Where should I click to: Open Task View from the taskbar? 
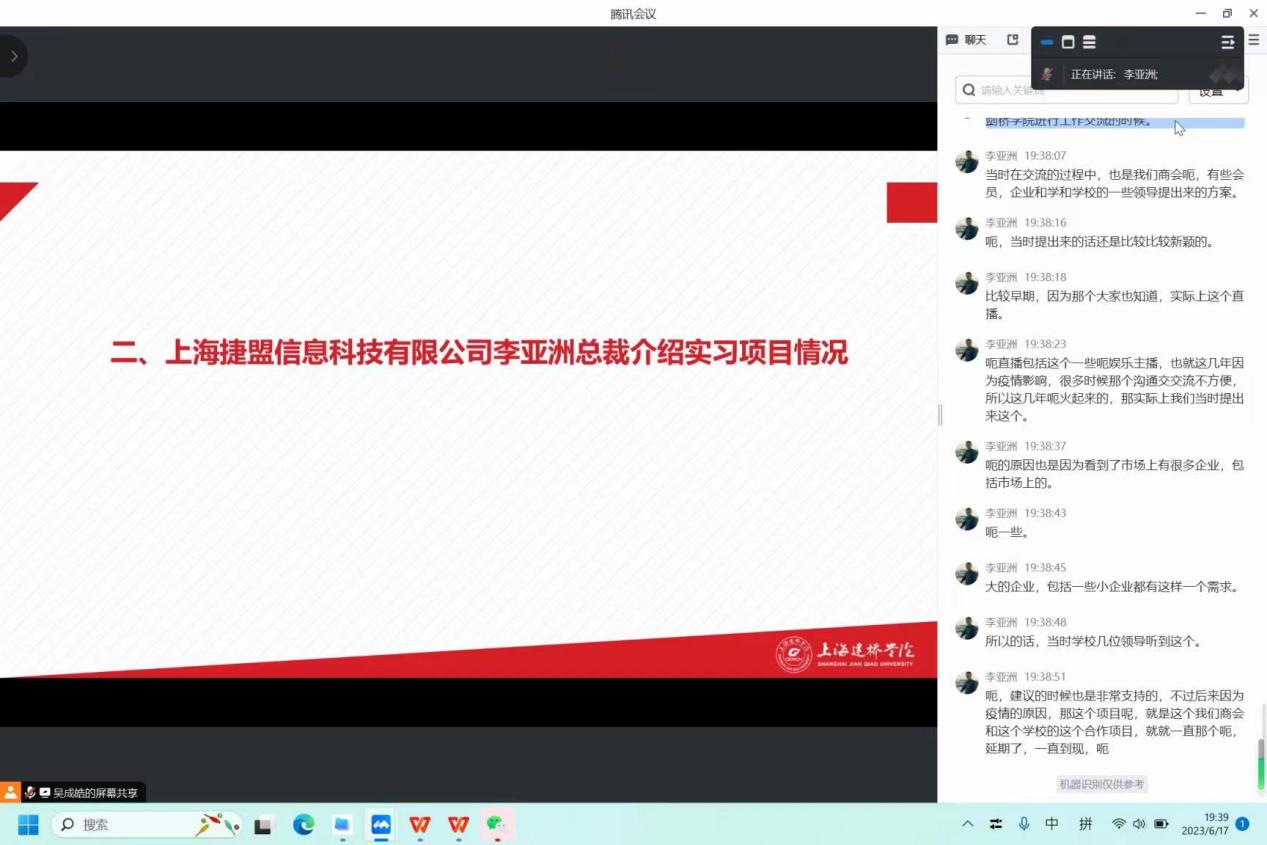coord(263,825)
